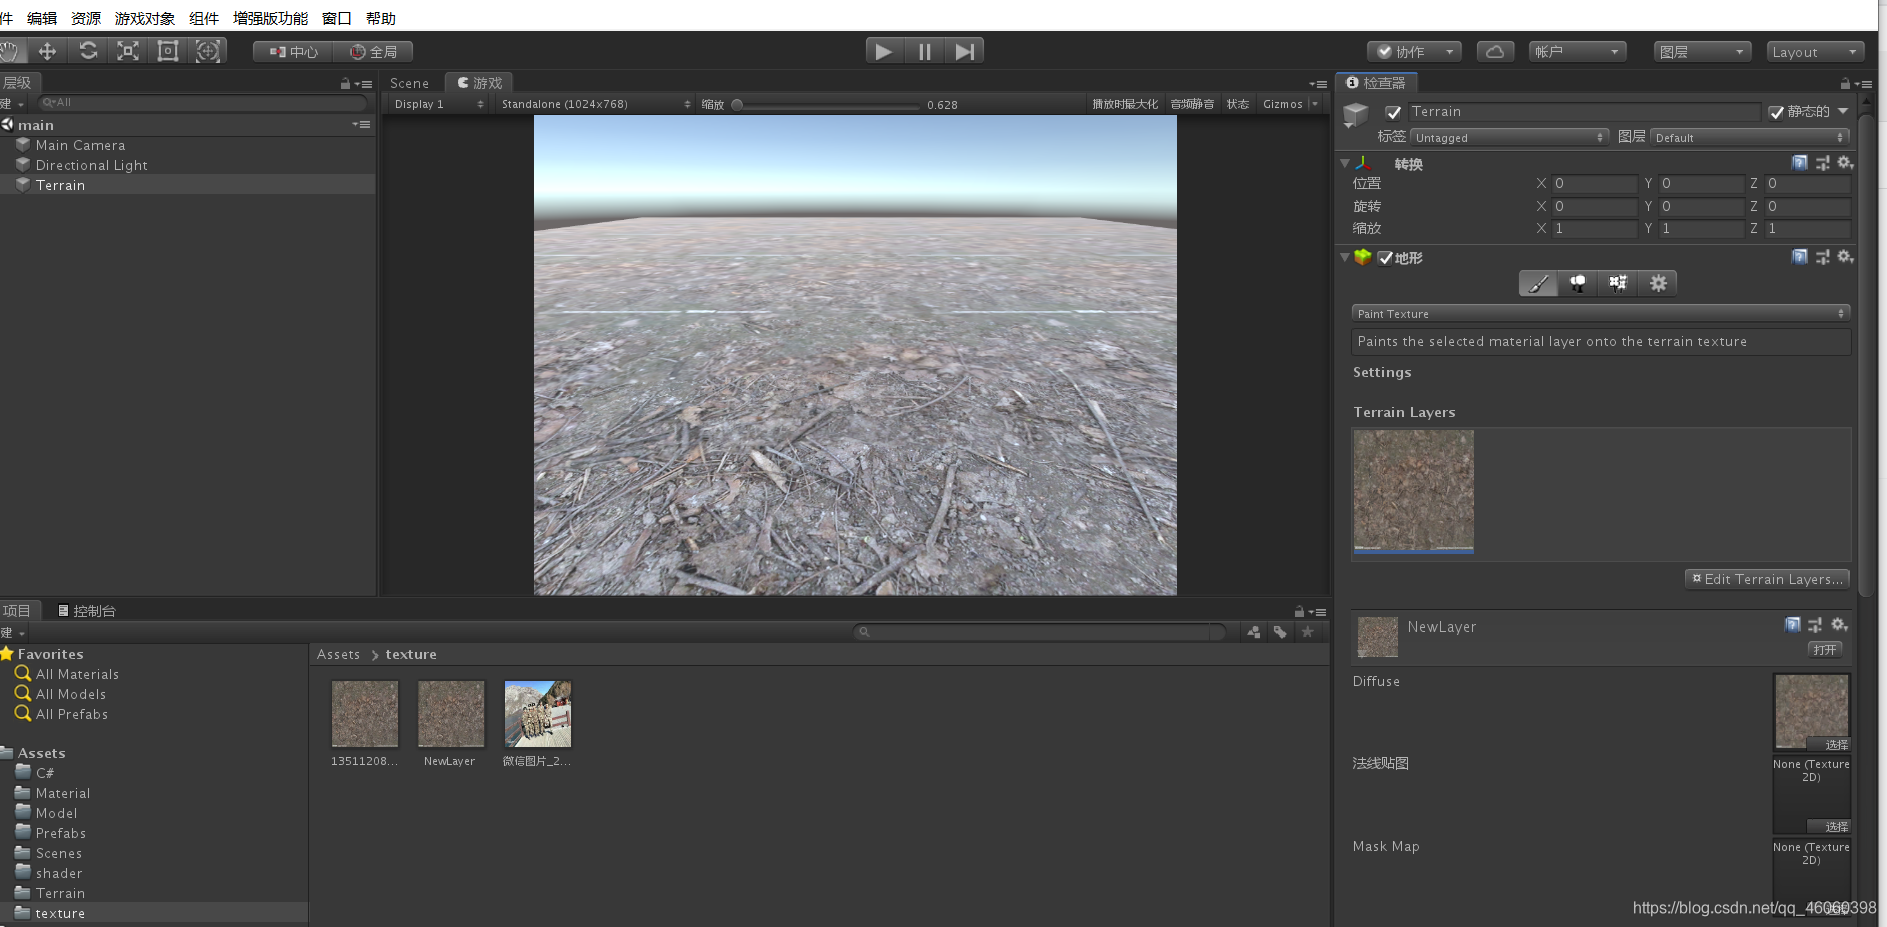
Task: Click Edit Terrain Layers button
Action: point(1767,579)
